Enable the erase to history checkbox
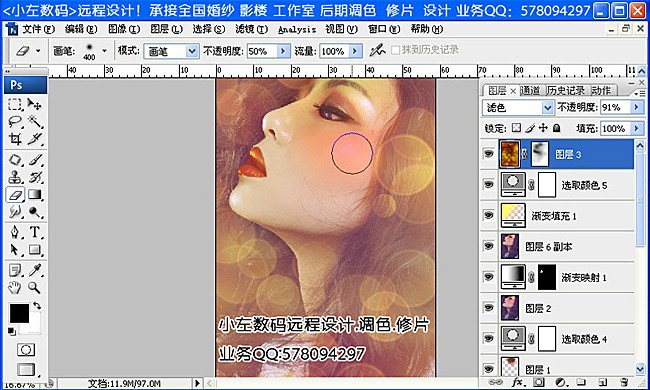Viewport: 650px width, 390px height. tap(395, 50)
